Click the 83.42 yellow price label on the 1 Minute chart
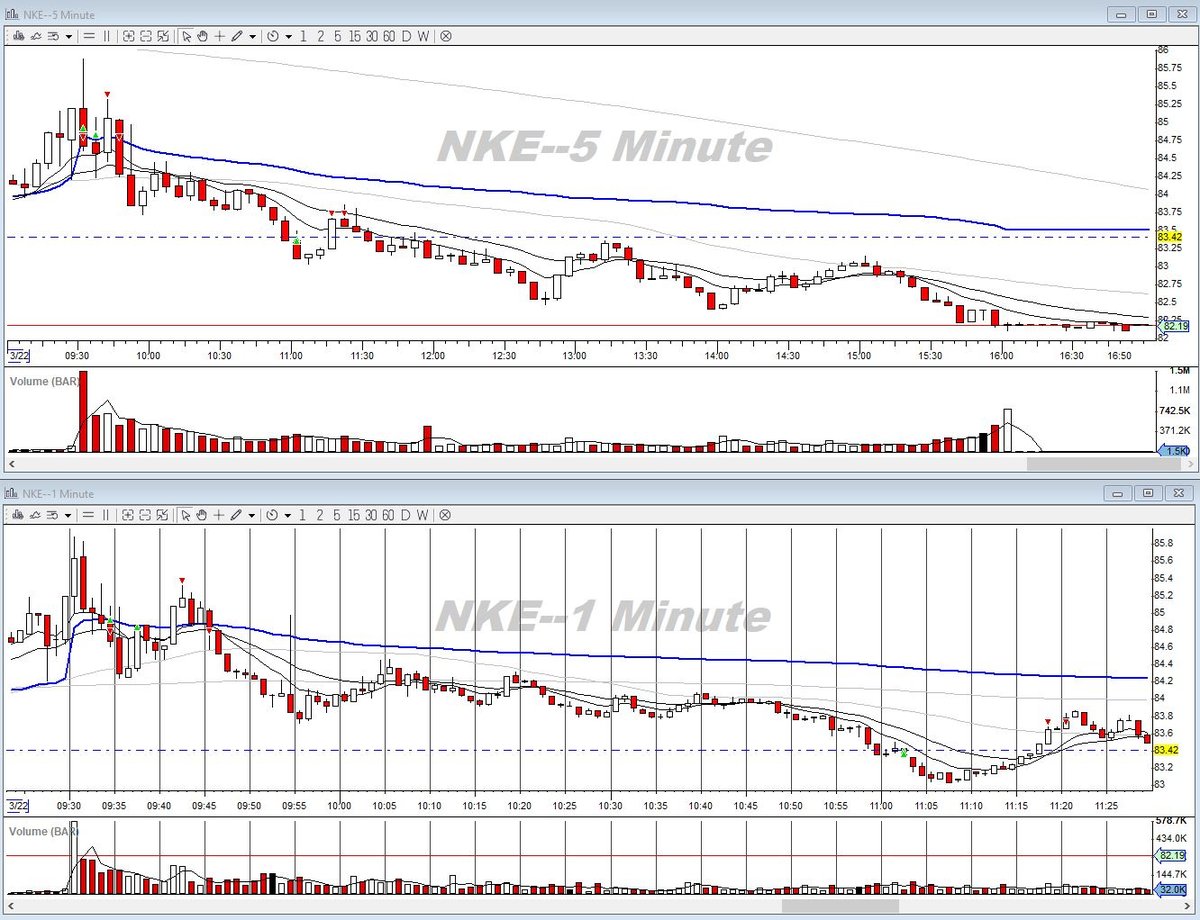 click(x=1166, y=749)
